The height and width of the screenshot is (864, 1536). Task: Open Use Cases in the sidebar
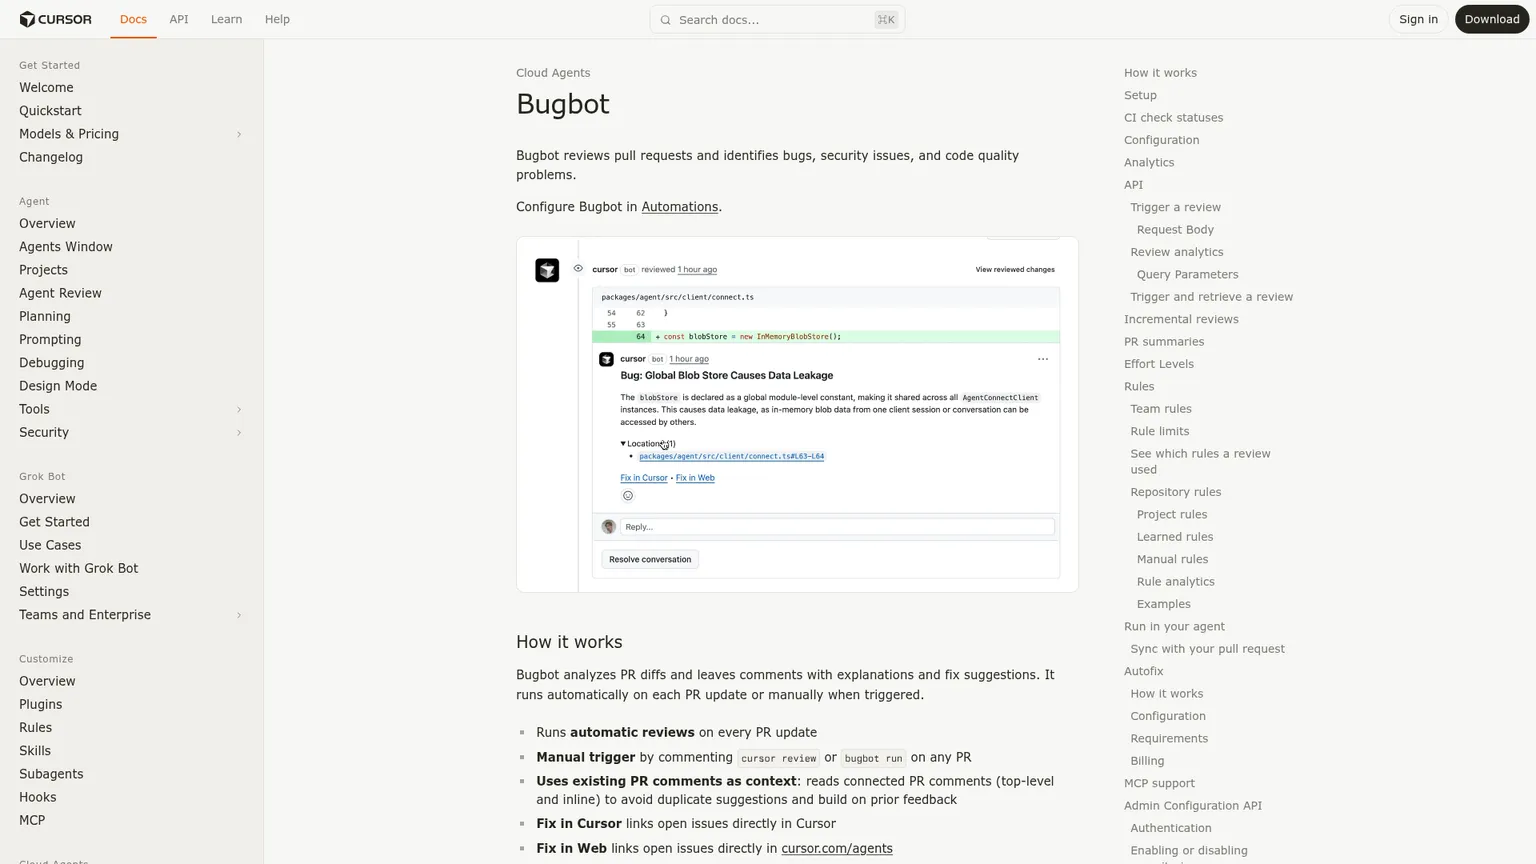click(50, 545)
